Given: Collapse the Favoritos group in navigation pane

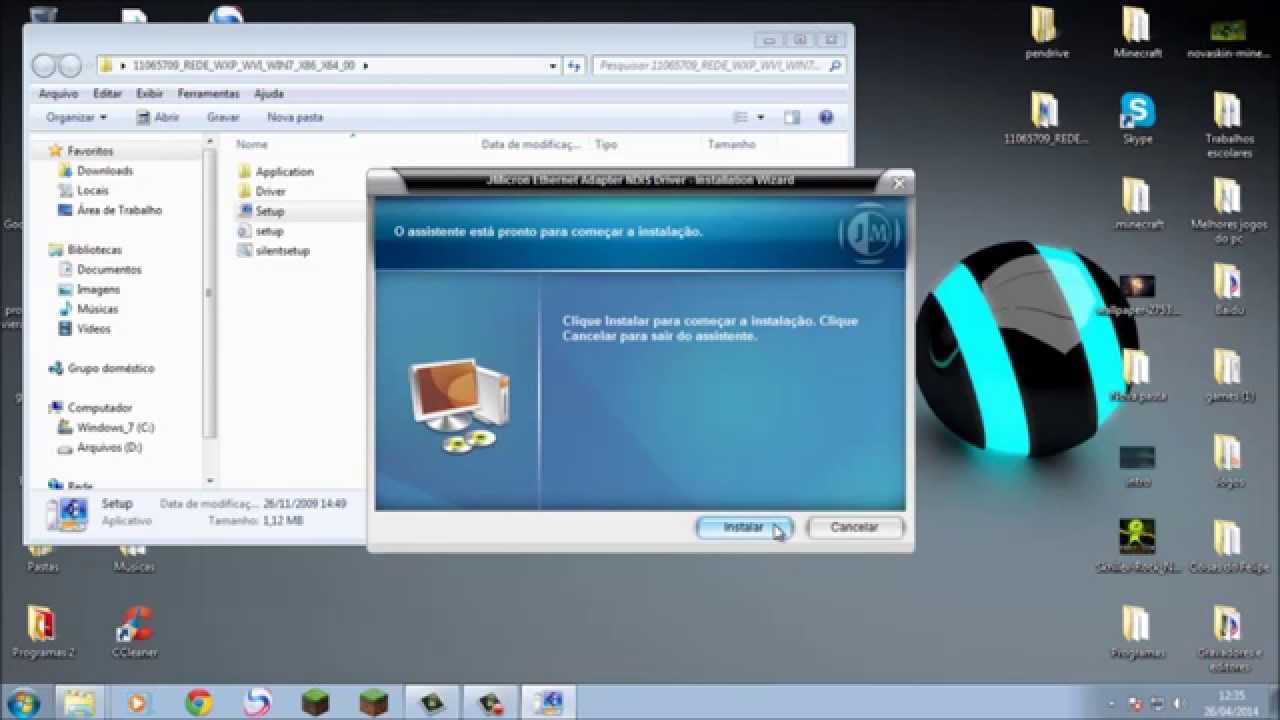Looking at the screenshot, I should [x=39, y=151].
